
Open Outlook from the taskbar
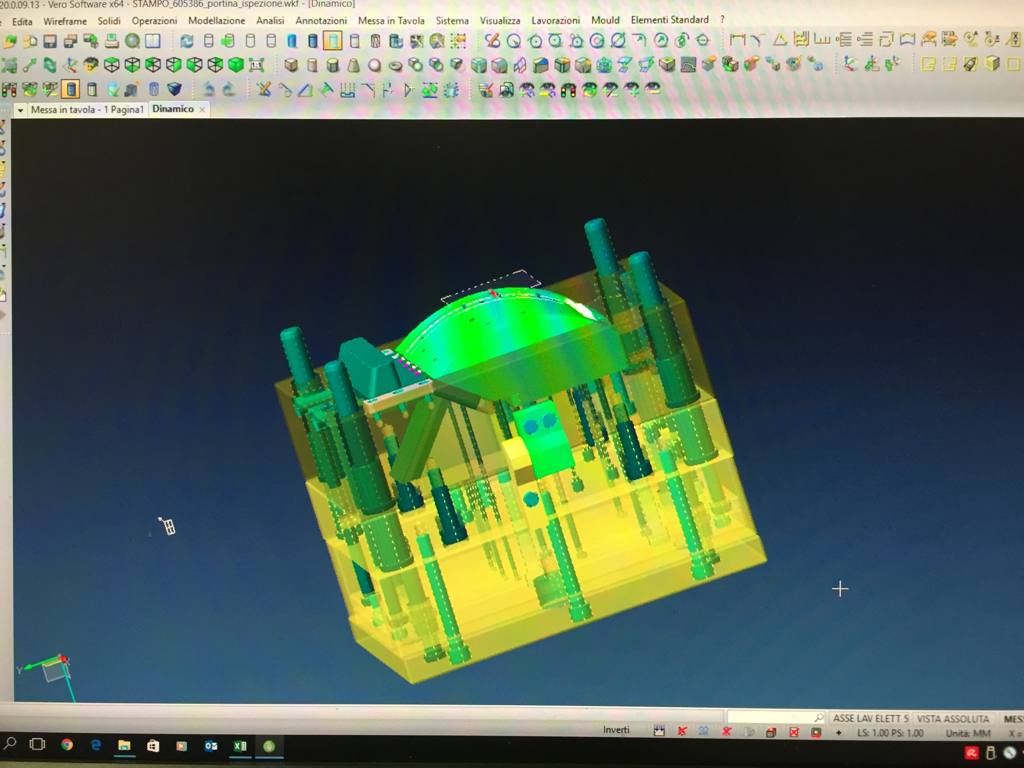coord(211,745)
